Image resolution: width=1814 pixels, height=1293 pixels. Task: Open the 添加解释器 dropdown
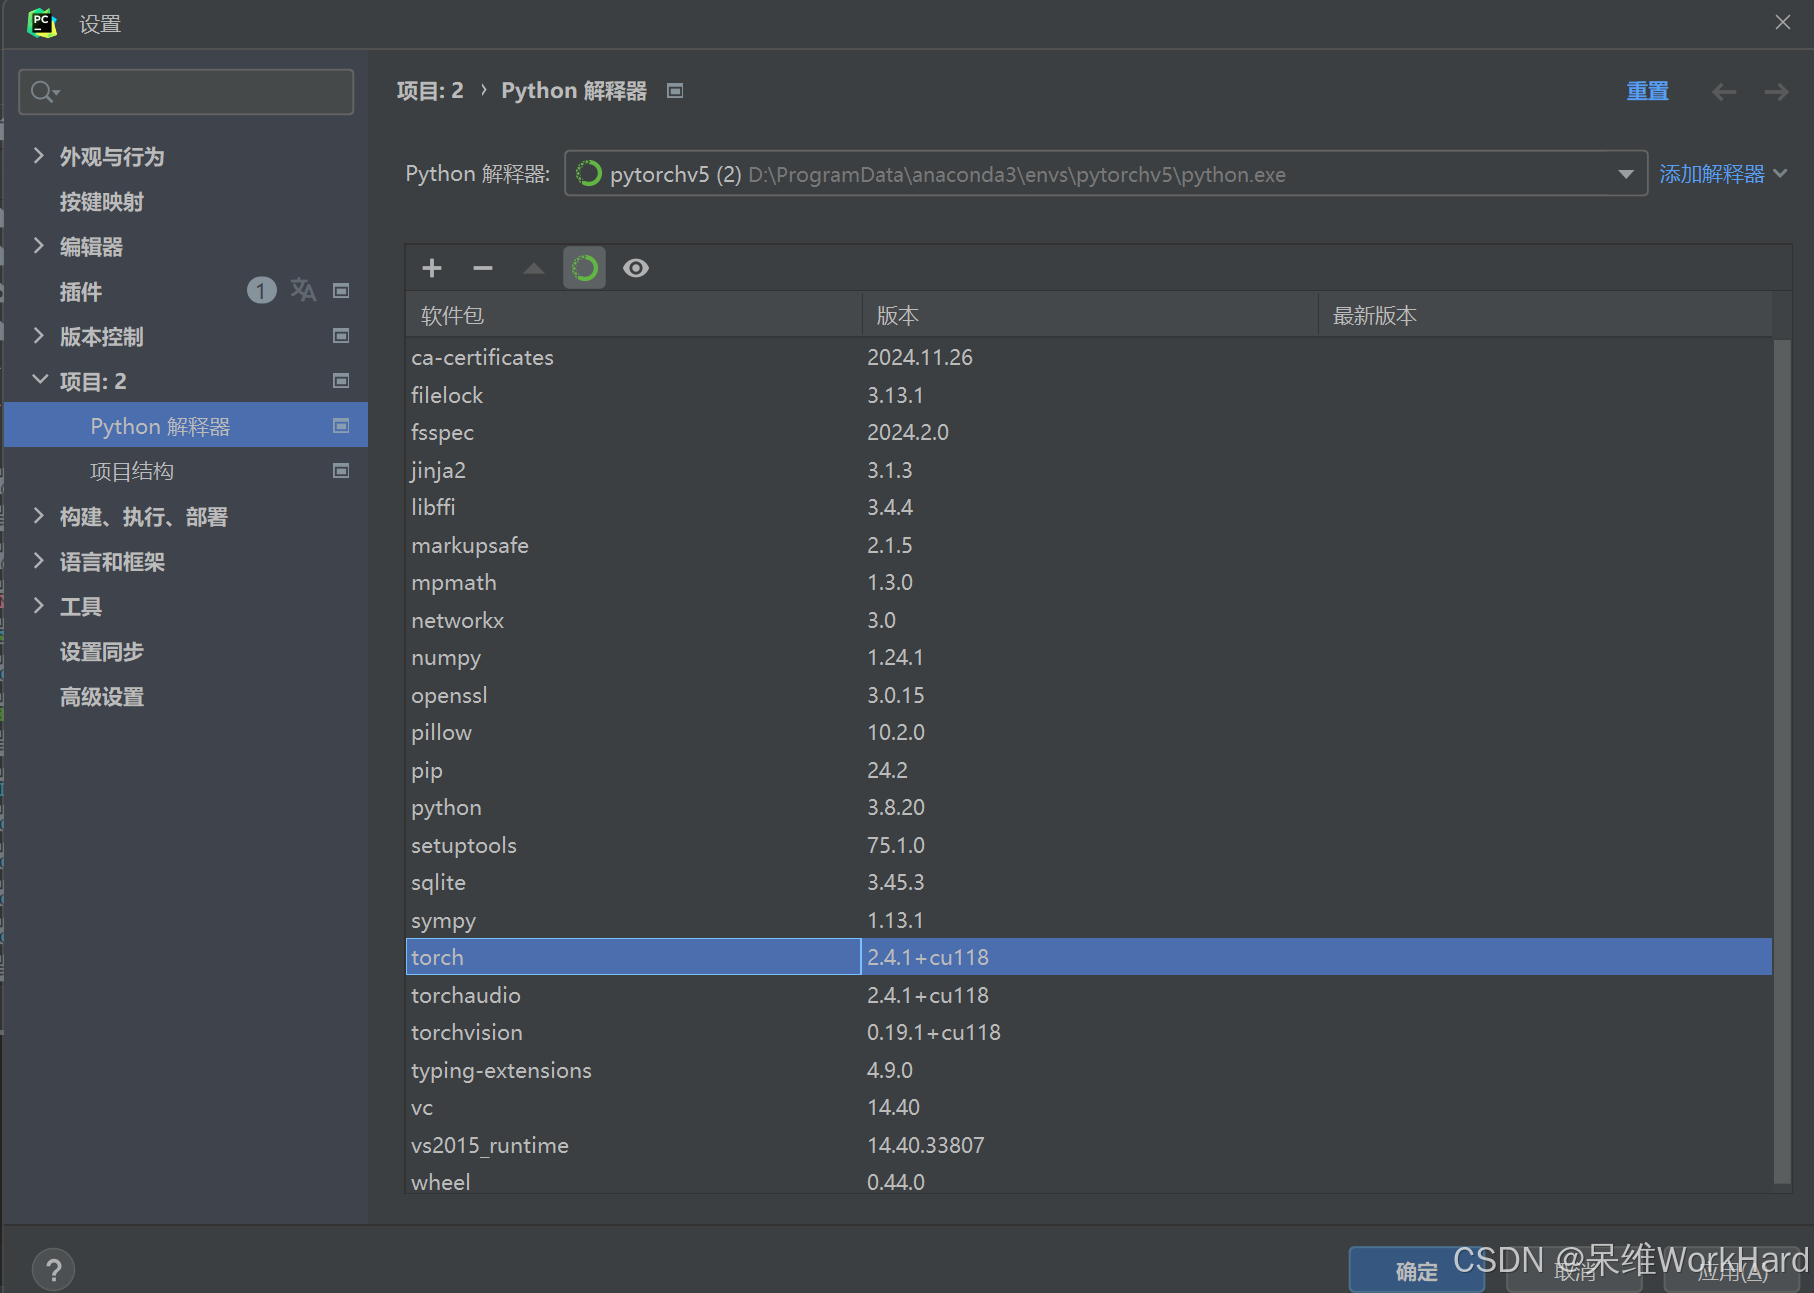tap(1723, 174)
